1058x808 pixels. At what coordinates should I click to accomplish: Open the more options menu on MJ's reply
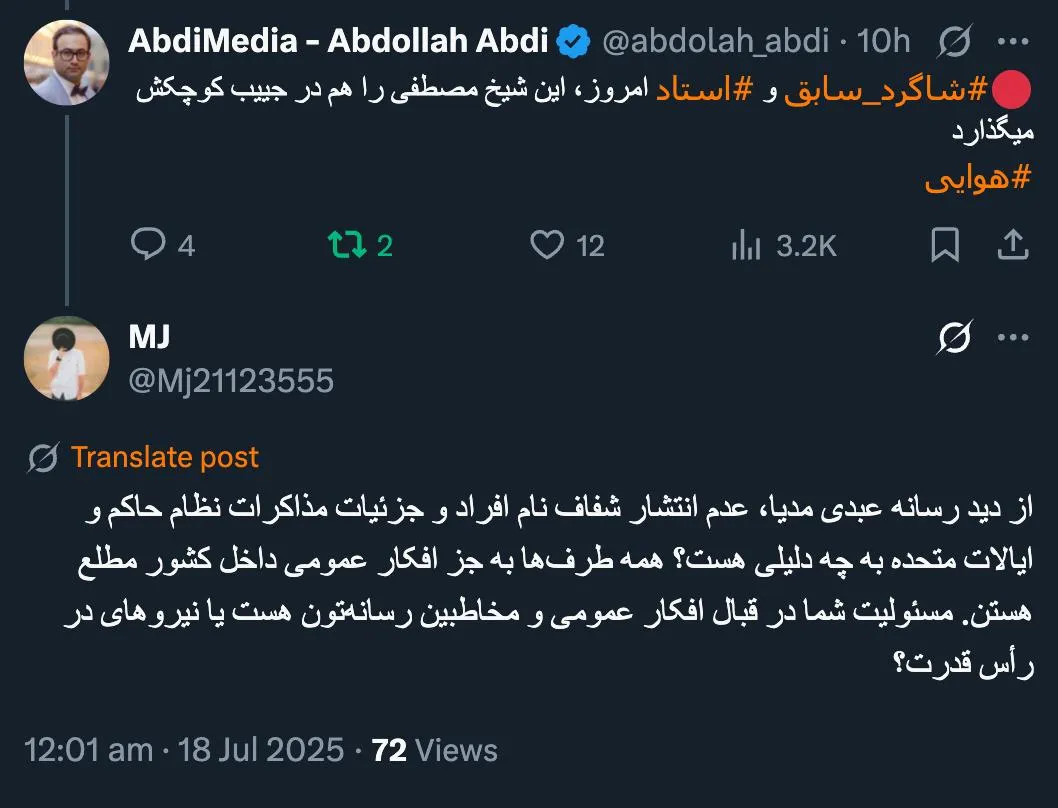coord(1014,338)
